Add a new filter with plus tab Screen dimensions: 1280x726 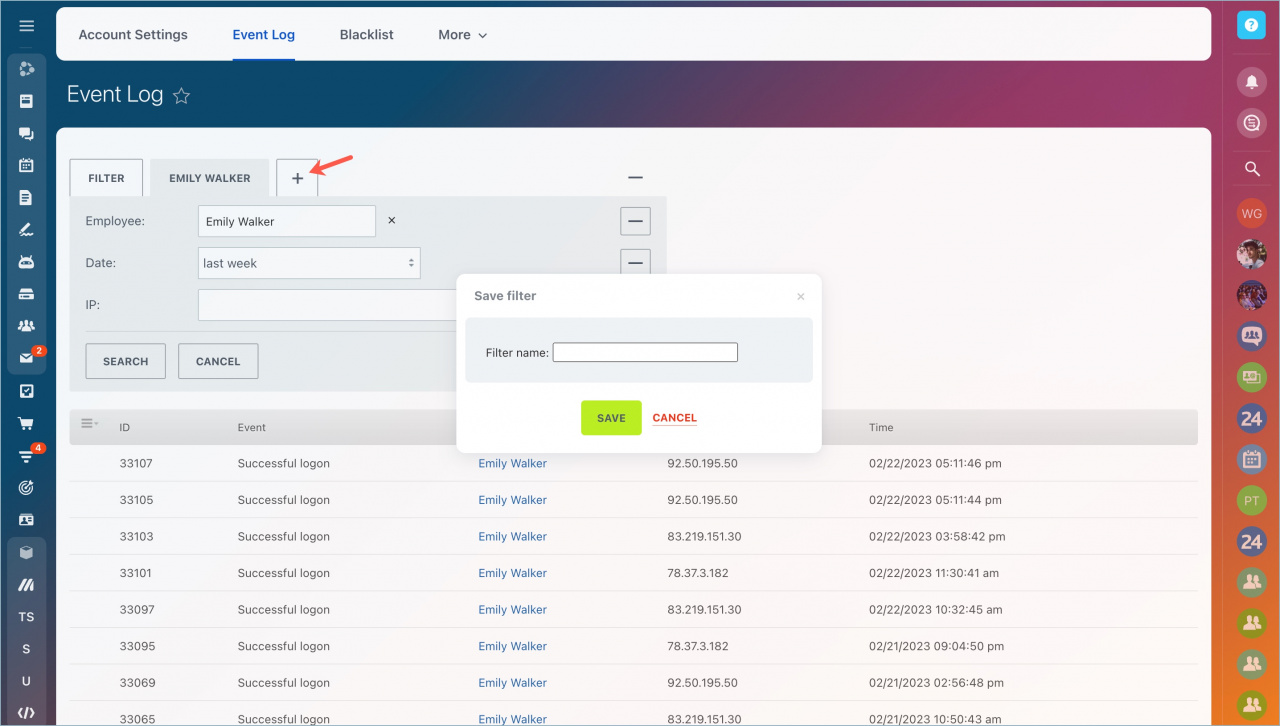pos(297,178)
